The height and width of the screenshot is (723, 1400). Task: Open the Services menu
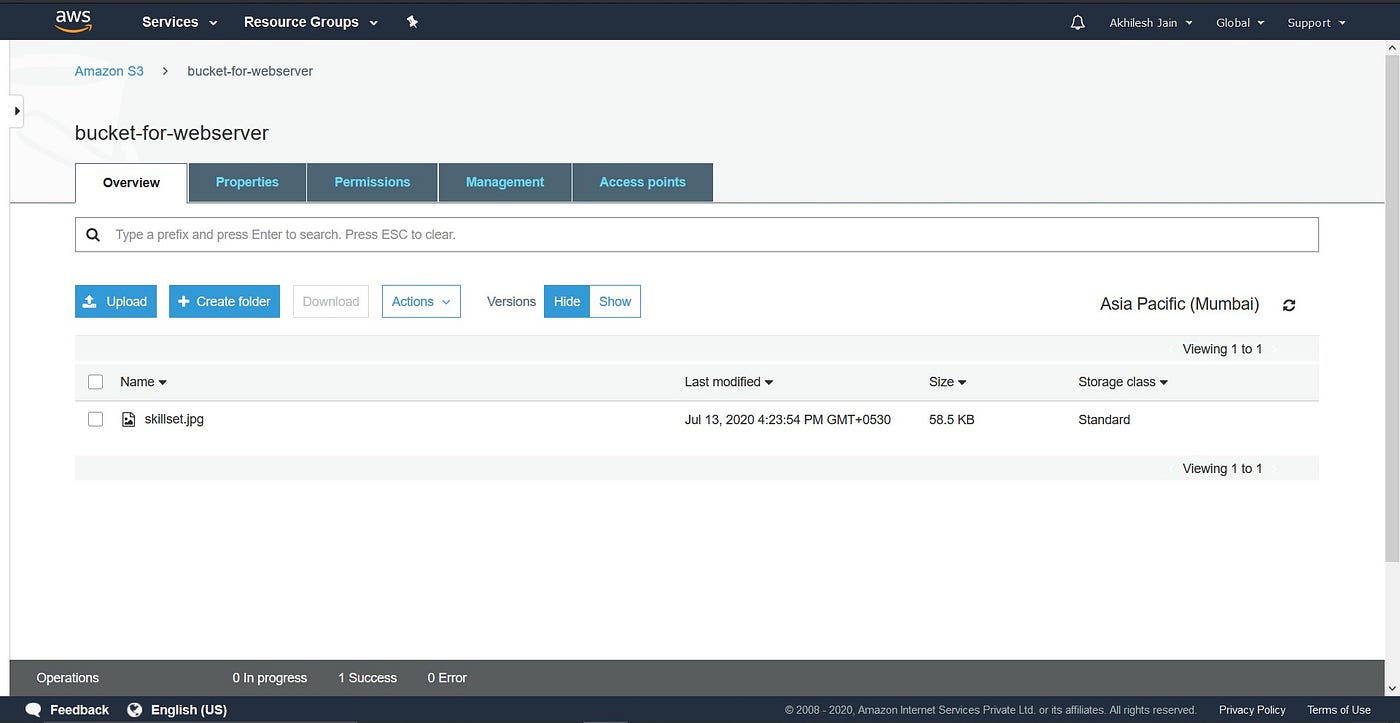tap(179, 22)
